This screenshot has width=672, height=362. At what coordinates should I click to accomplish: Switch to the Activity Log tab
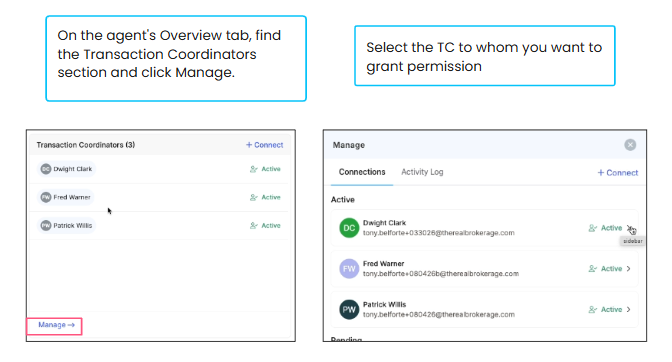pos(422,172)
